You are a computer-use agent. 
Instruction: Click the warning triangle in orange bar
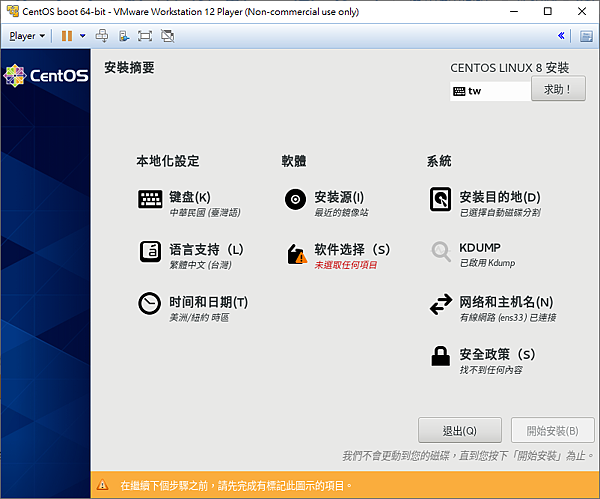pyautogui.click(x=102, y=485)
